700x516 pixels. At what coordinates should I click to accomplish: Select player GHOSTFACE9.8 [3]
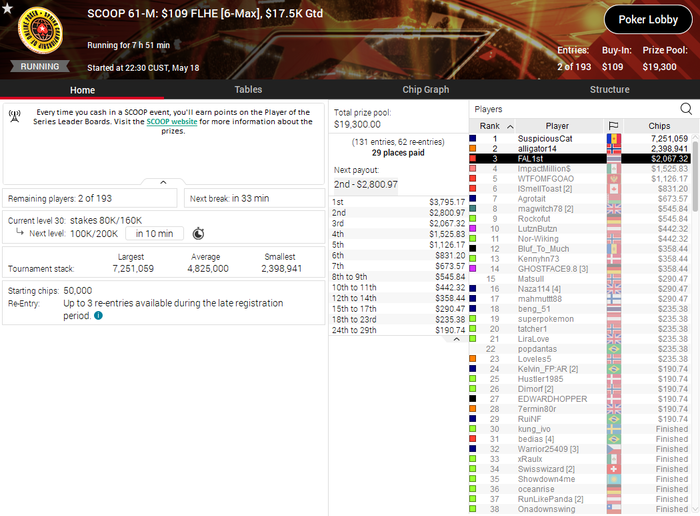pos(579,269)
